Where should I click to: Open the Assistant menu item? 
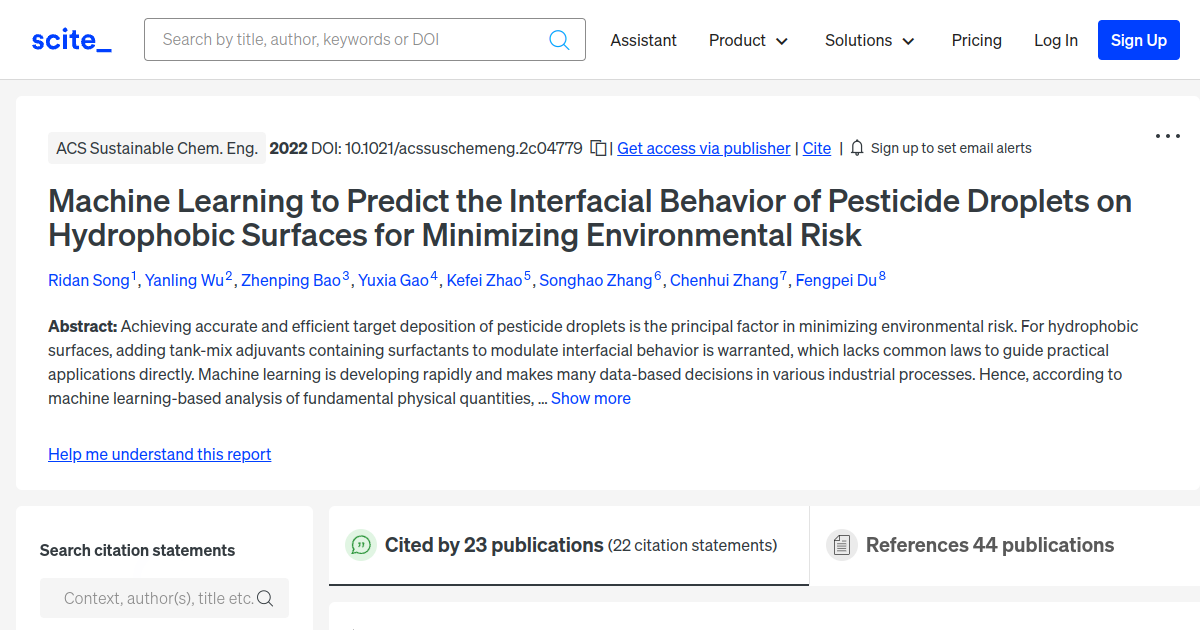click(643, 40)
